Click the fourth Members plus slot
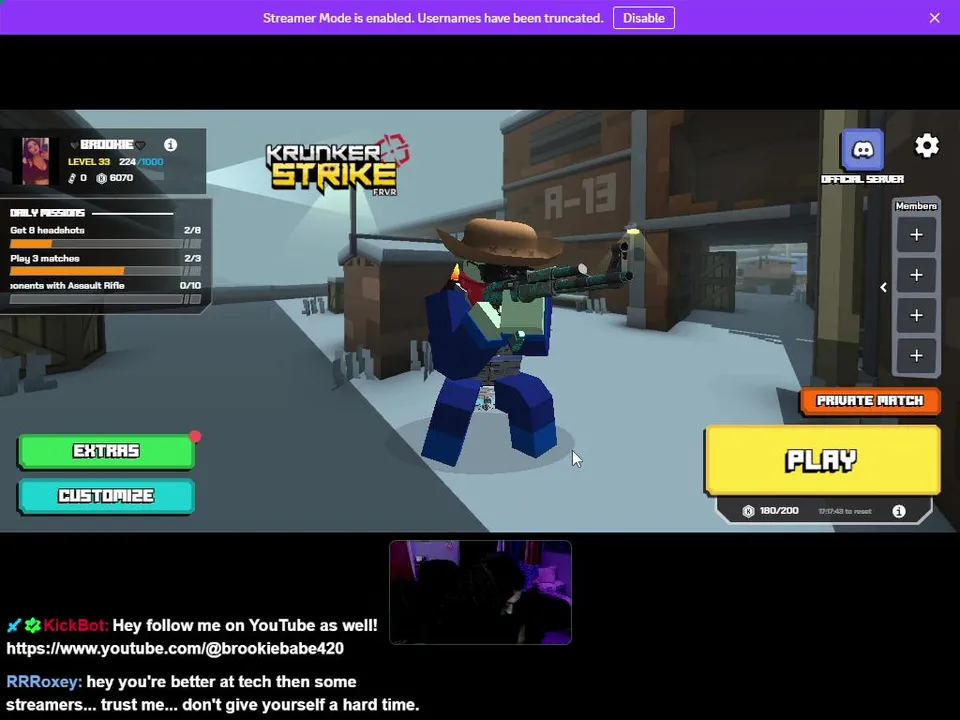Image resolution: width=960 pixels, height=720 pixels. pos(916,356)
